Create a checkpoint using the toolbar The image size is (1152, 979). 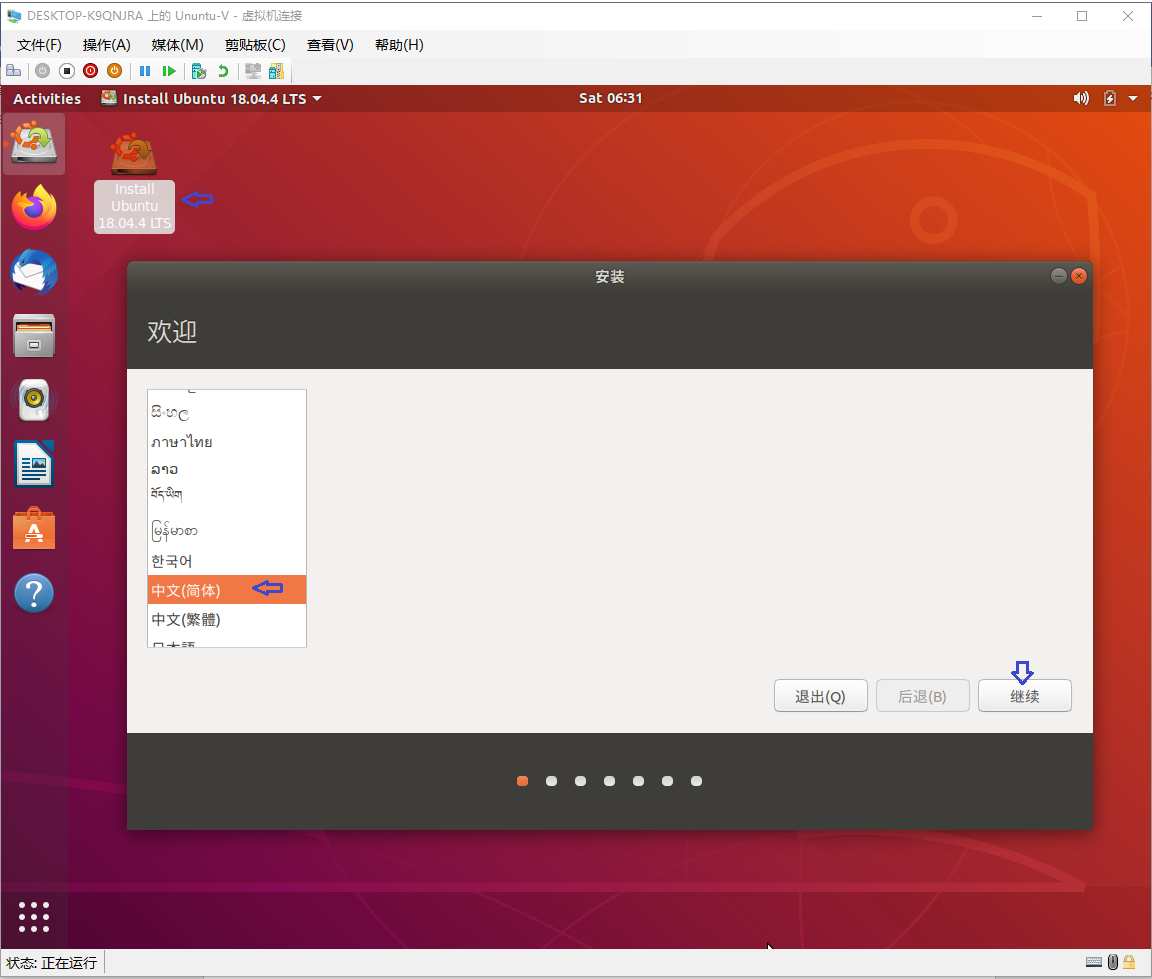[x=199, y=70]
